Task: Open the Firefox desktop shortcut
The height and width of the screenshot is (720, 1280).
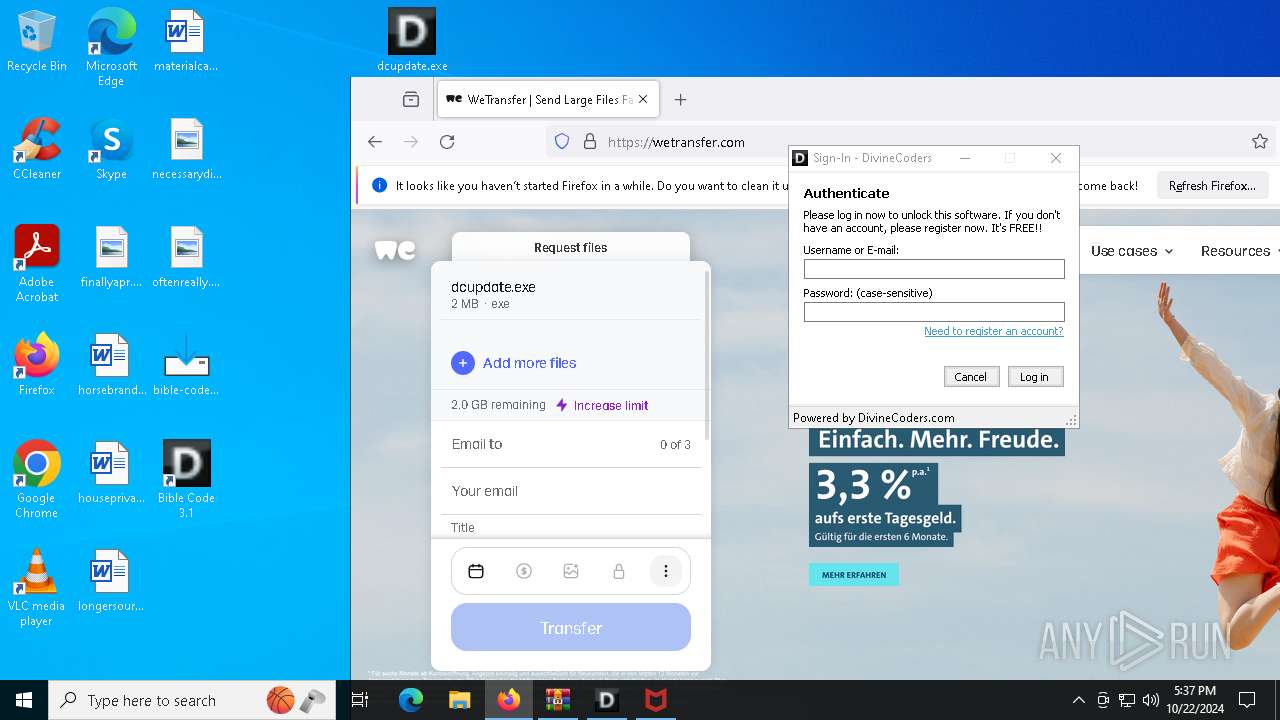Action: click(37, 364)
